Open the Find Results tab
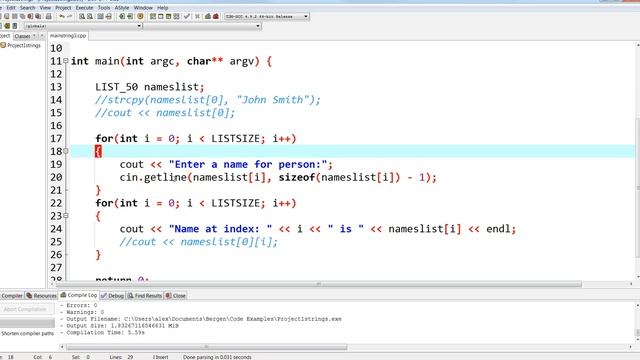The width and height of the screenshot is (640, 360). click(x=145, y=296)
